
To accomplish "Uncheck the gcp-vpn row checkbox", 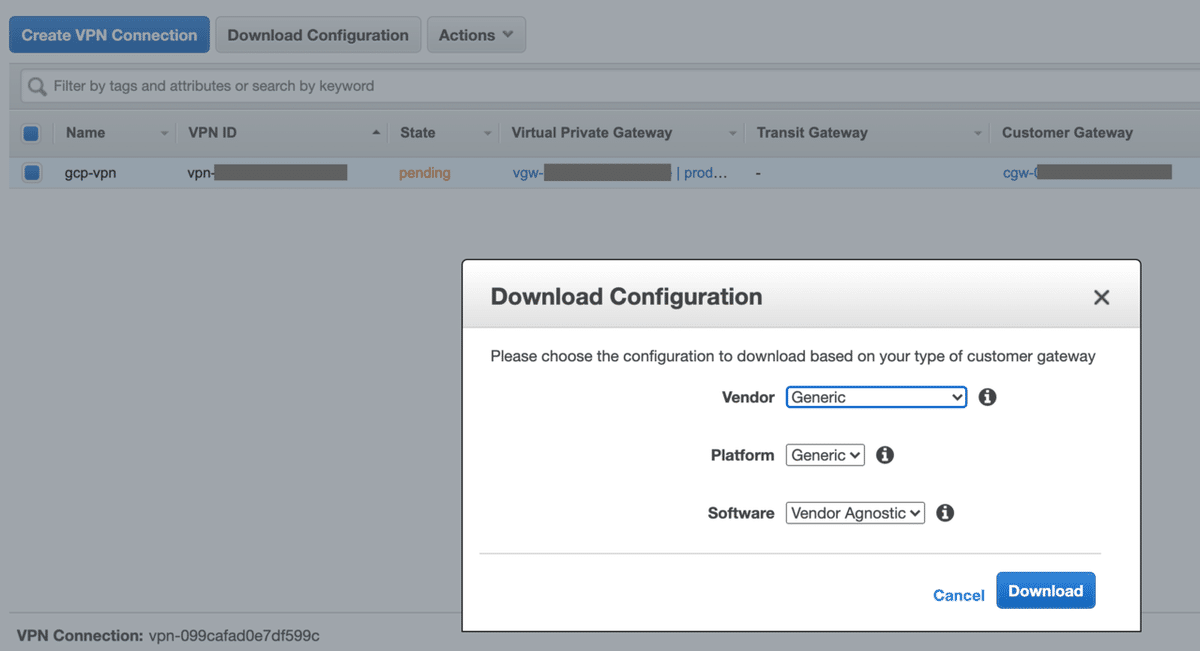I will [x=32, y=173].
